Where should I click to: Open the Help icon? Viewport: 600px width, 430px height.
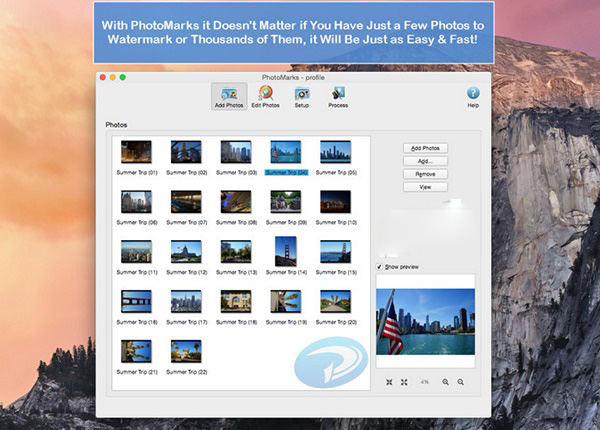[x=473, y=96]
